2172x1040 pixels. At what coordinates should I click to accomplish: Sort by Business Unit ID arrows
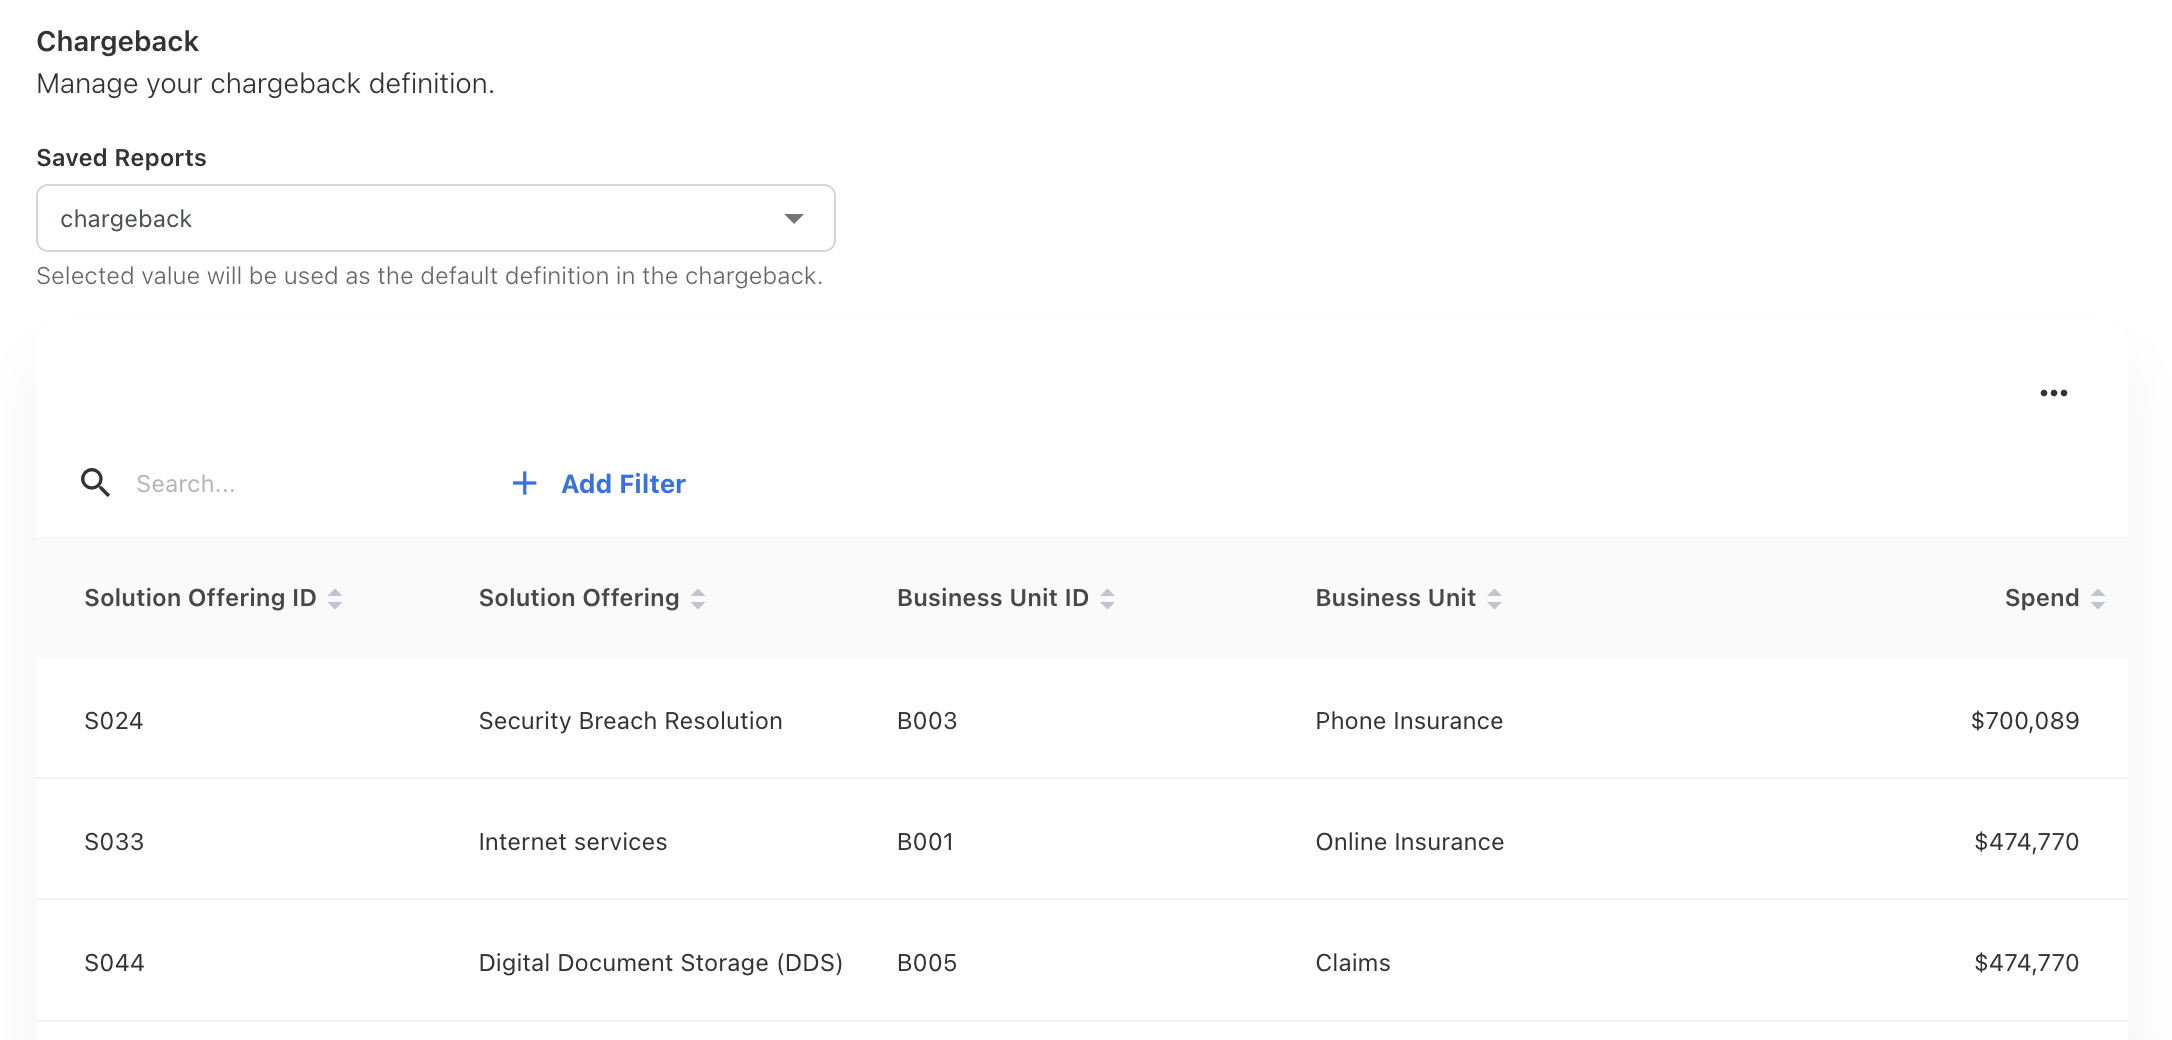[1107, 599]
